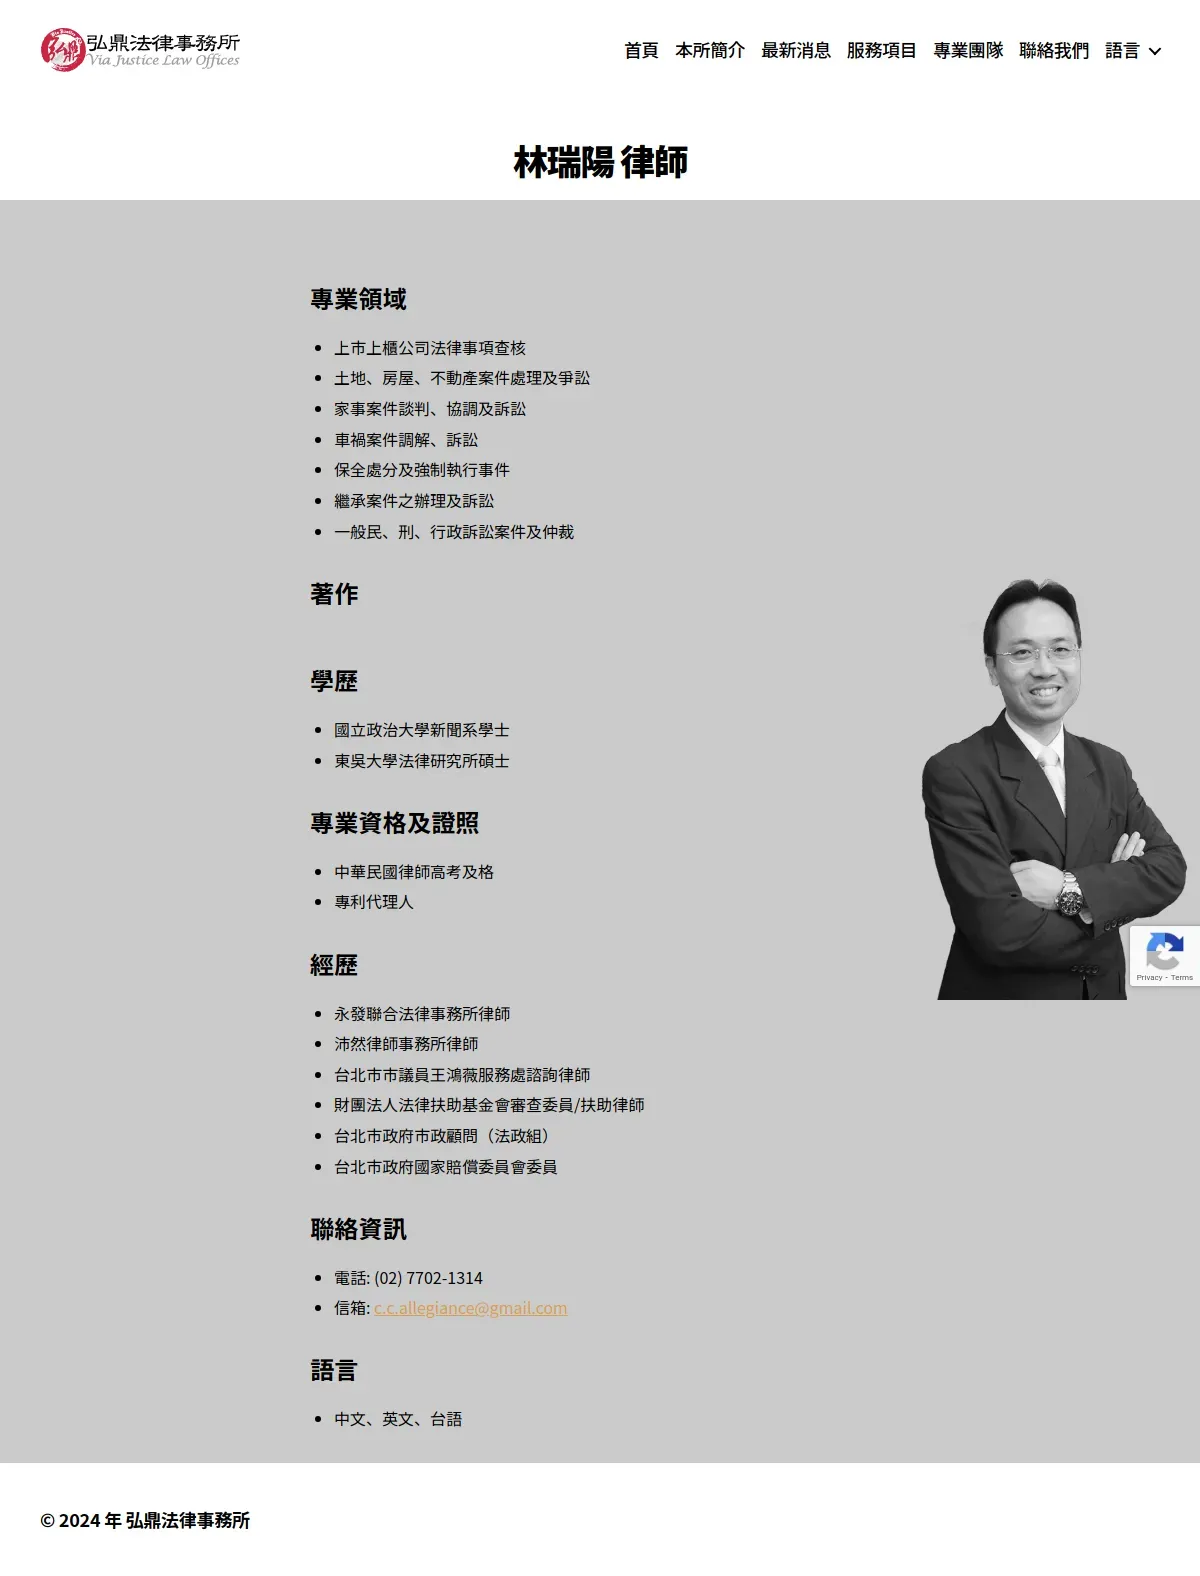Click the Privacy link in reCAPTCHA badge

point(1148,977)
